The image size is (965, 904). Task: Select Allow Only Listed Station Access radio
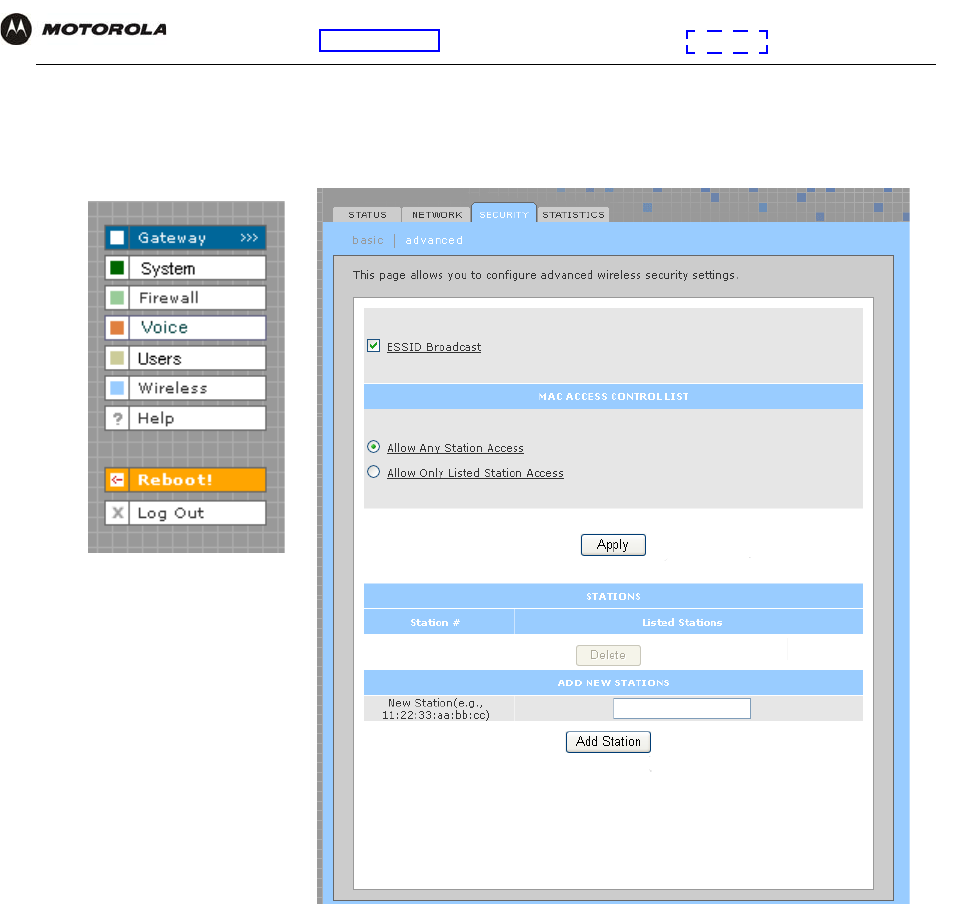pyautogui.click(x=374, y=472)
